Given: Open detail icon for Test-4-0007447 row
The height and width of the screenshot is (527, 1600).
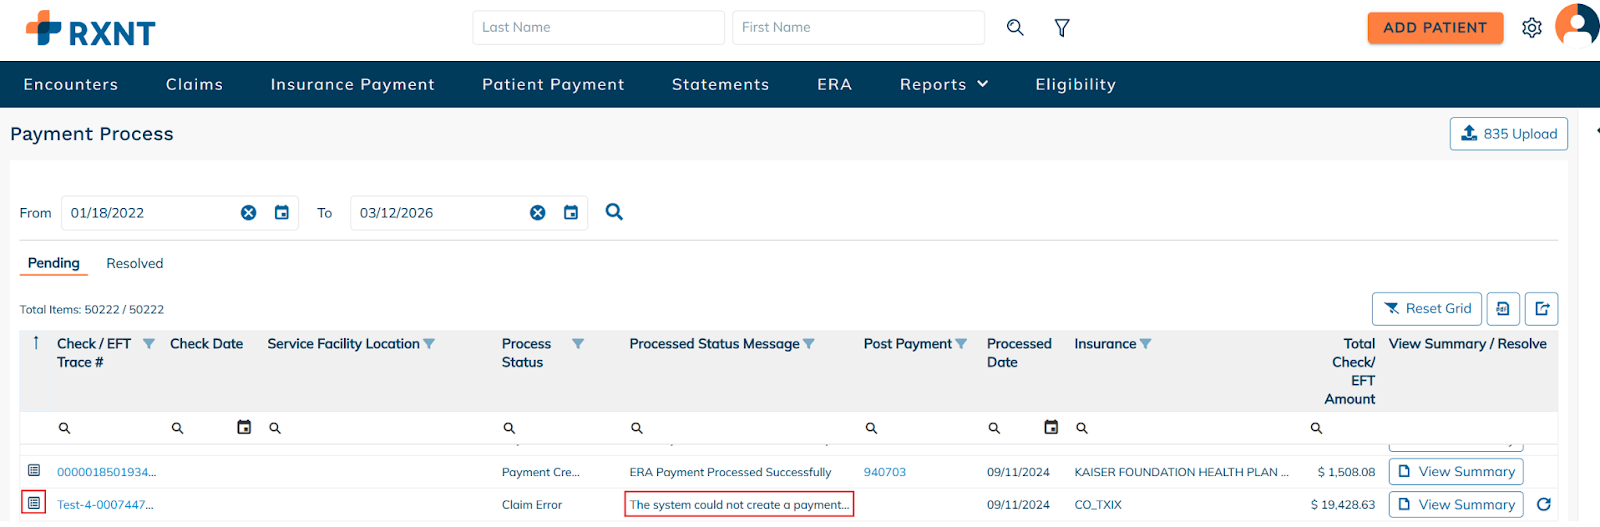Looking at the screenshot, I should click(x=34, y=503).
